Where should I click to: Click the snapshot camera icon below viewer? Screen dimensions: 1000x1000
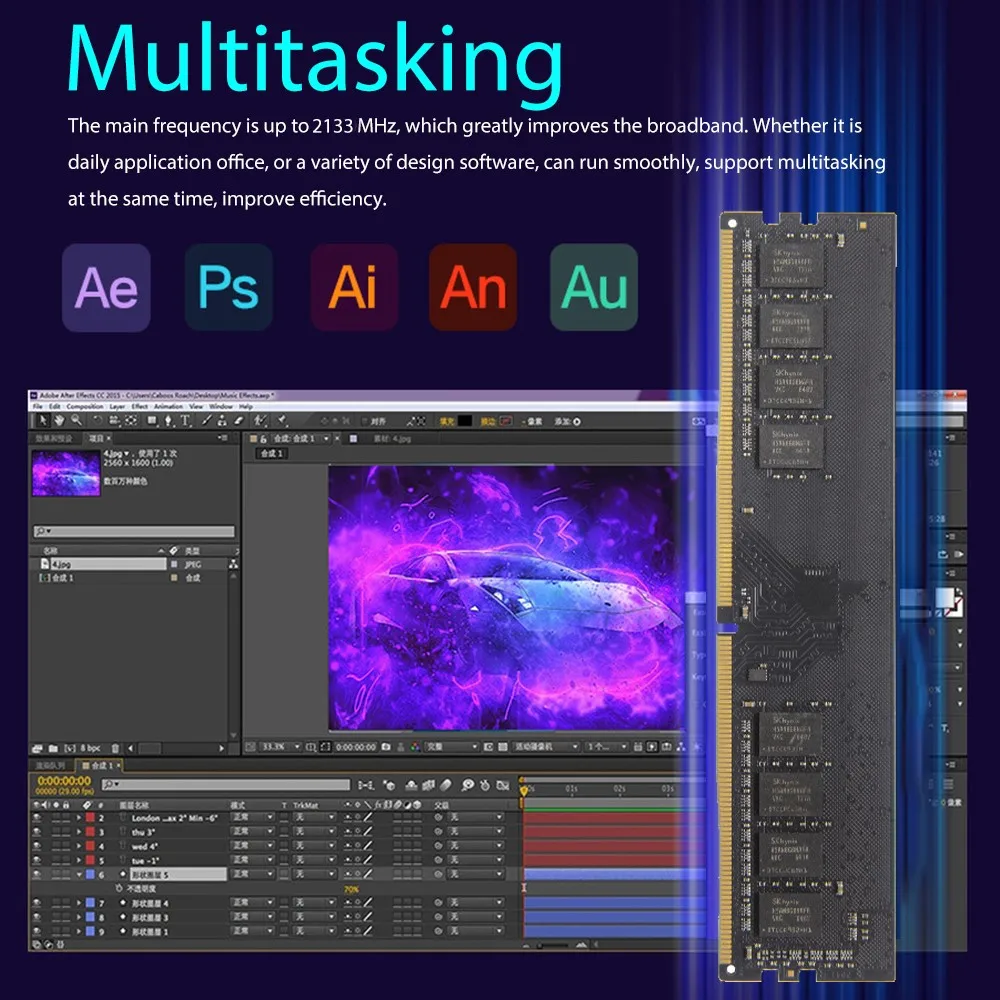click(x=386, y=747)
